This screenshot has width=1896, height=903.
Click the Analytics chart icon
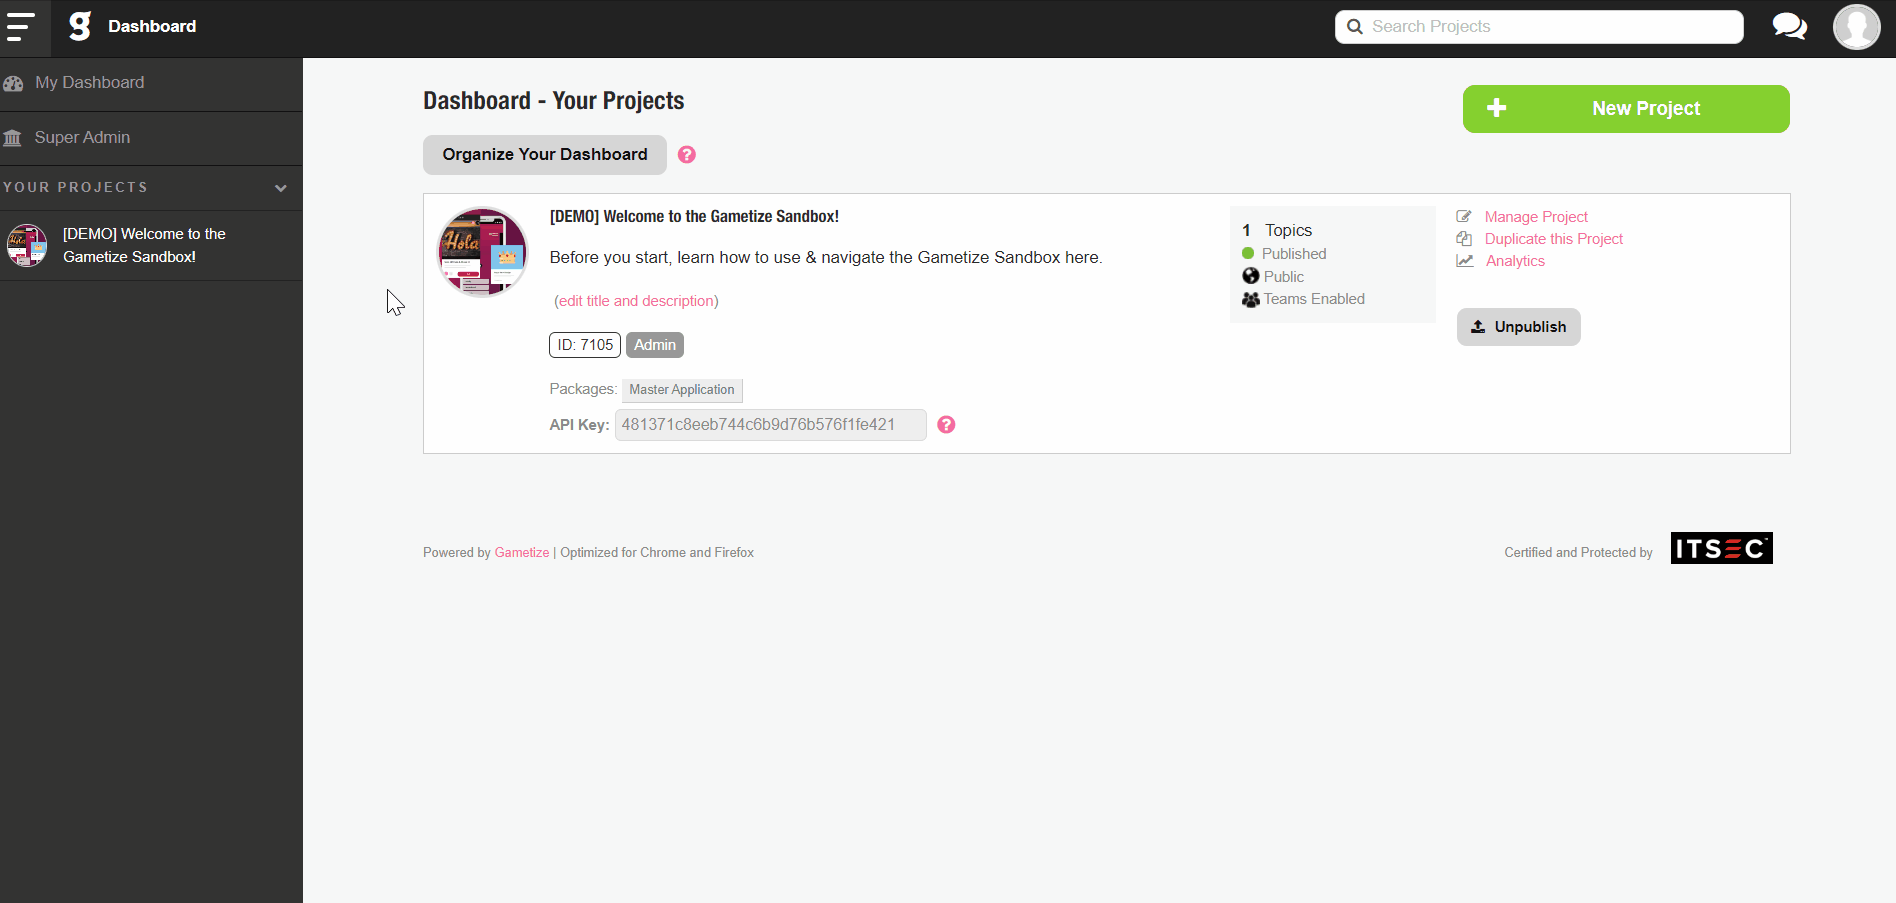1465,261
